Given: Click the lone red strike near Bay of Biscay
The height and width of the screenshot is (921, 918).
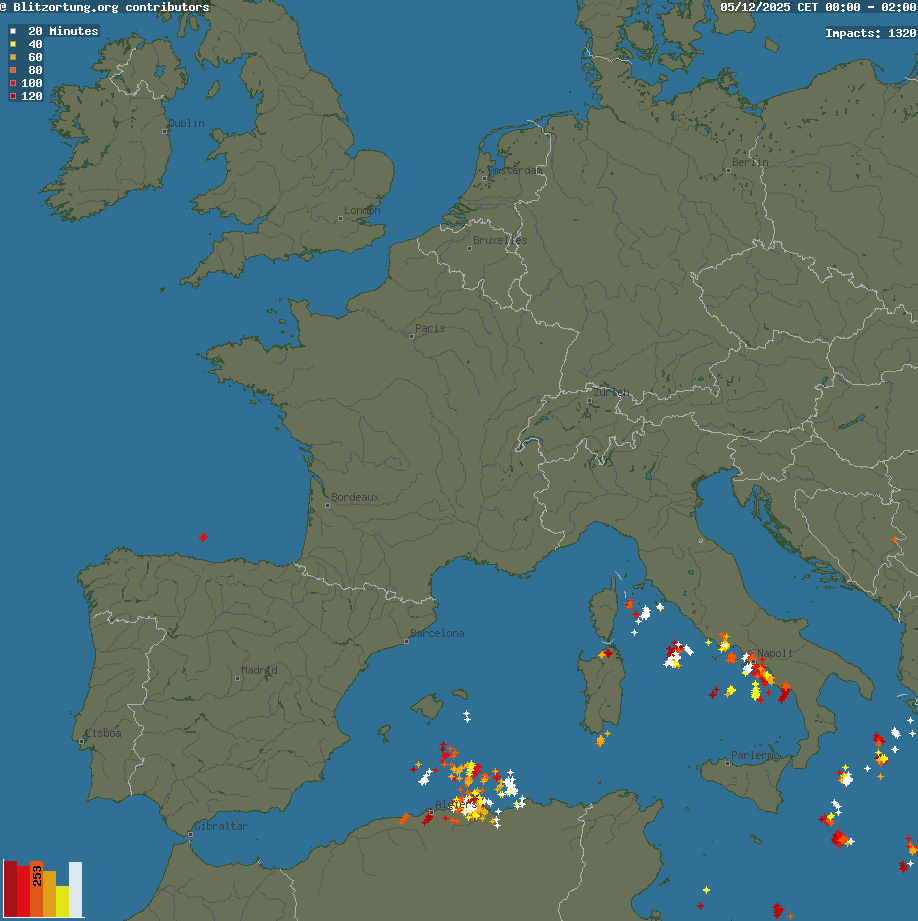Looking at the screenshot, I should (x=204, y=537).
